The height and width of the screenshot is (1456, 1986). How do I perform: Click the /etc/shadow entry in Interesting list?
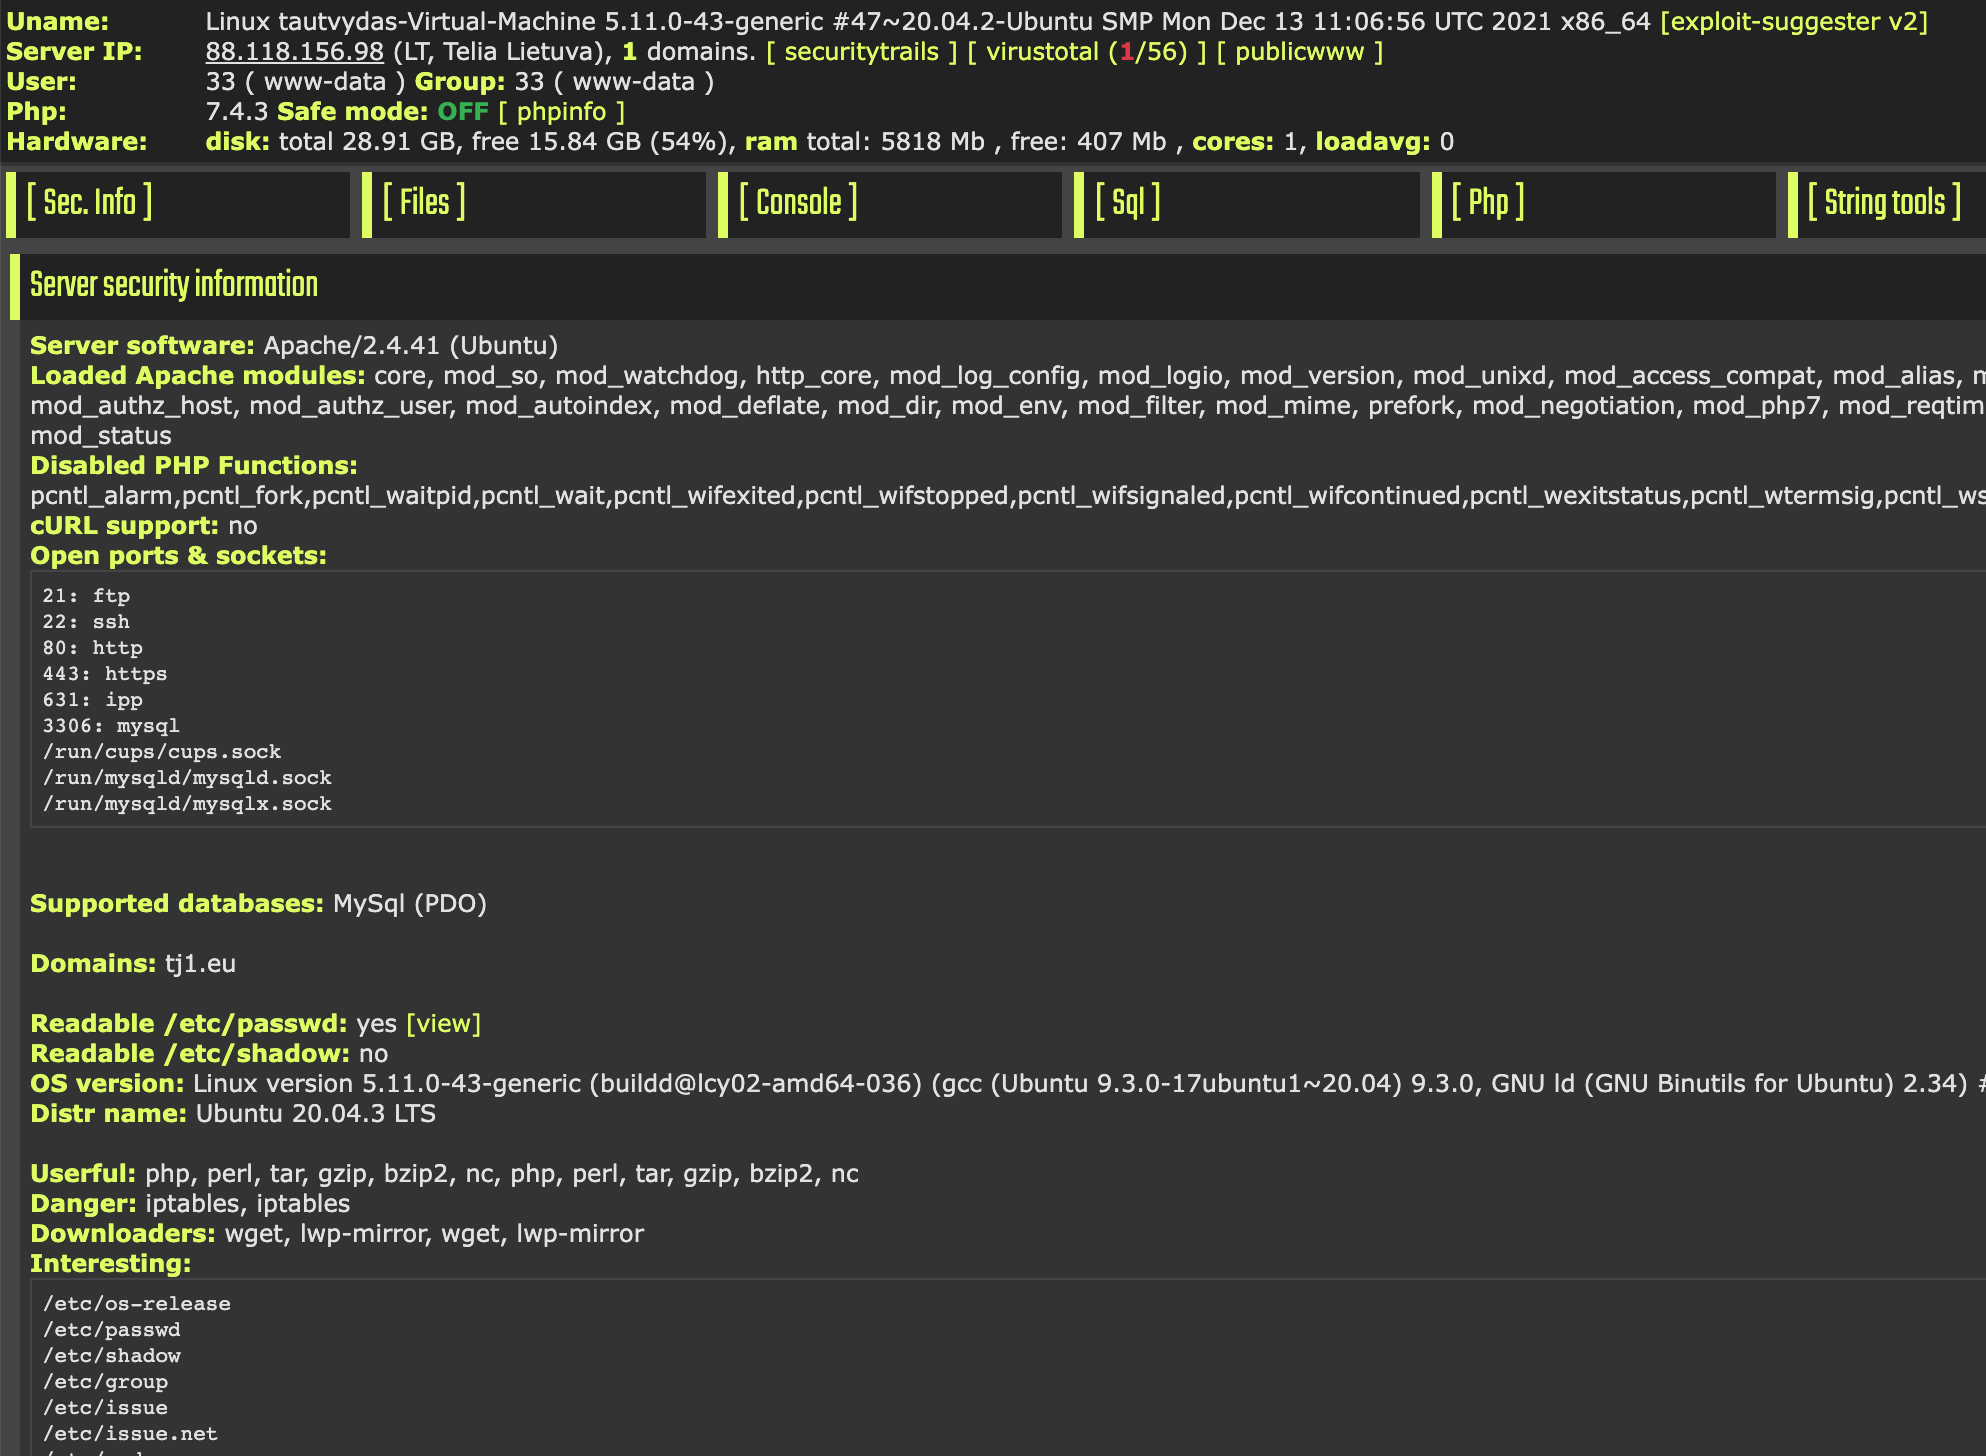(112, 1356)
